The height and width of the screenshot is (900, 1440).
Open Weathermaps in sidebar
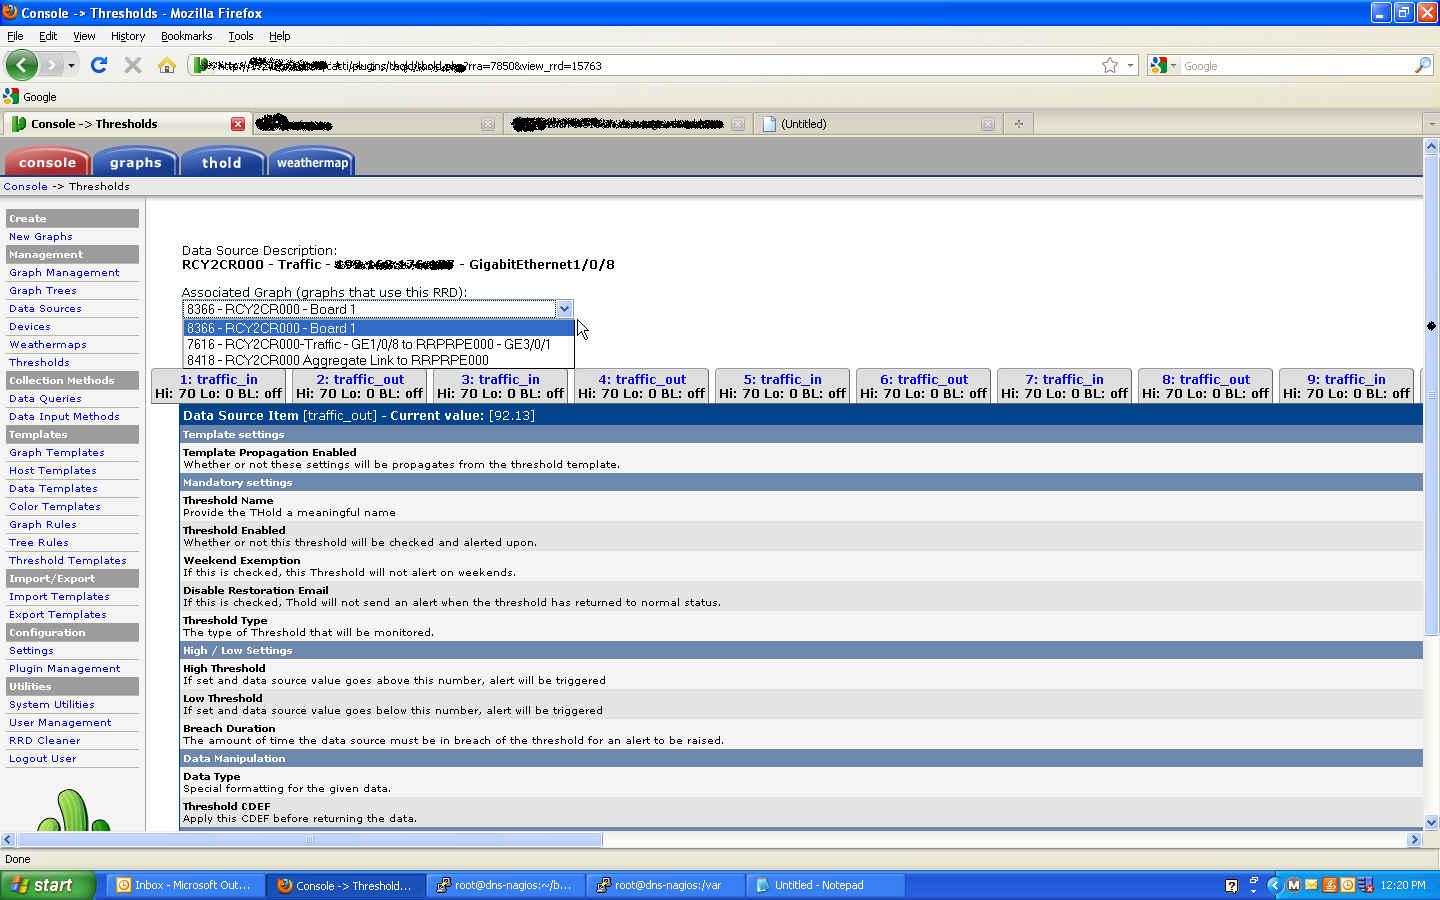48,344
